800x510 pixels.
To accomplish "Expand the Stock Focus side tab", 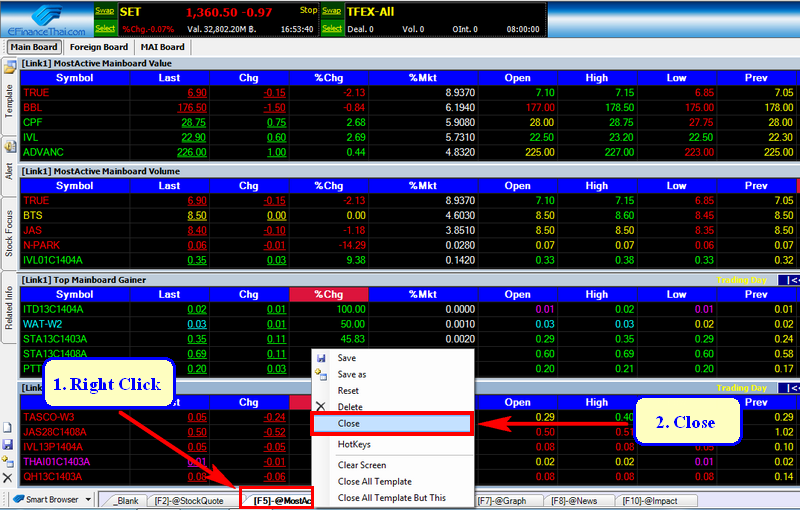I will coord(9,234).
